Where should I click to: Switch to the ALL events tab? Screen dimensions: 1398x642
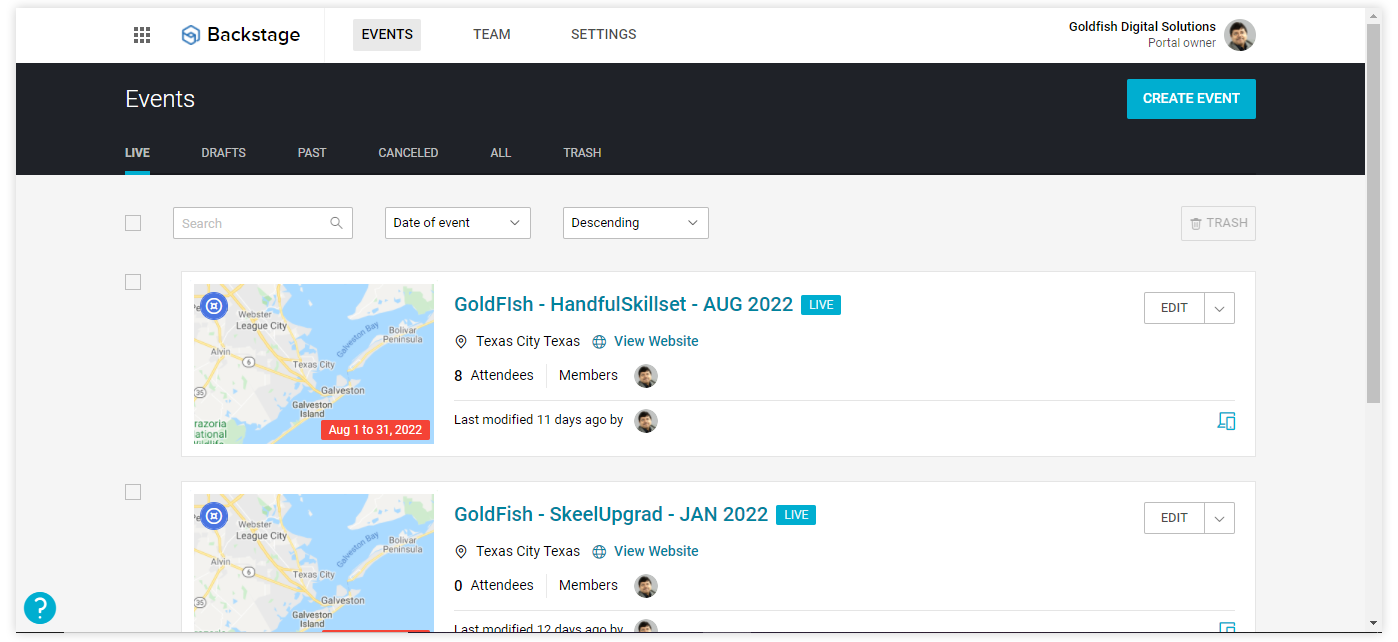pos(501,153)
